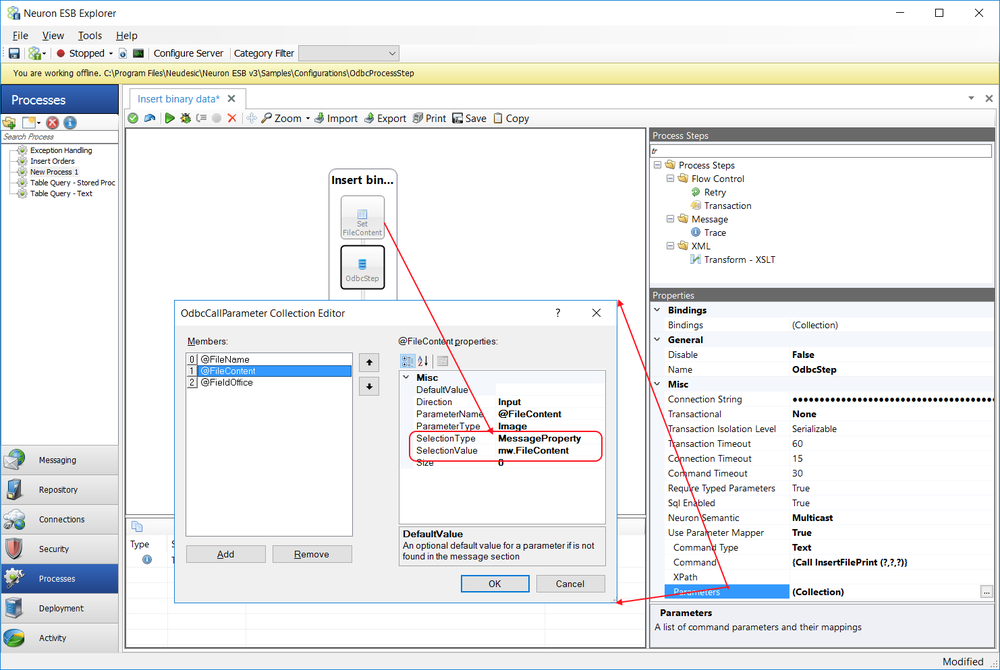Select the Exception Handling process
Viewport: 1000px width, 670px height.
click(x=61, y=150)
